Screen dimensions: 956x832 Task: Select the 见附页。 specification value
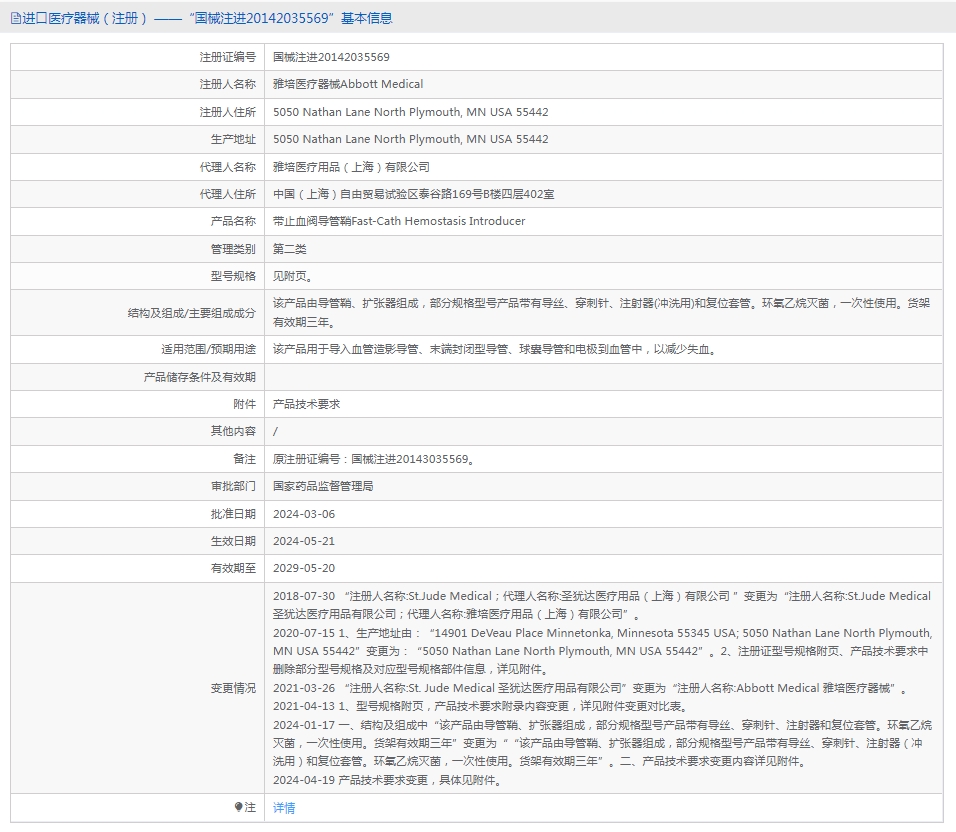coord(293,276)
